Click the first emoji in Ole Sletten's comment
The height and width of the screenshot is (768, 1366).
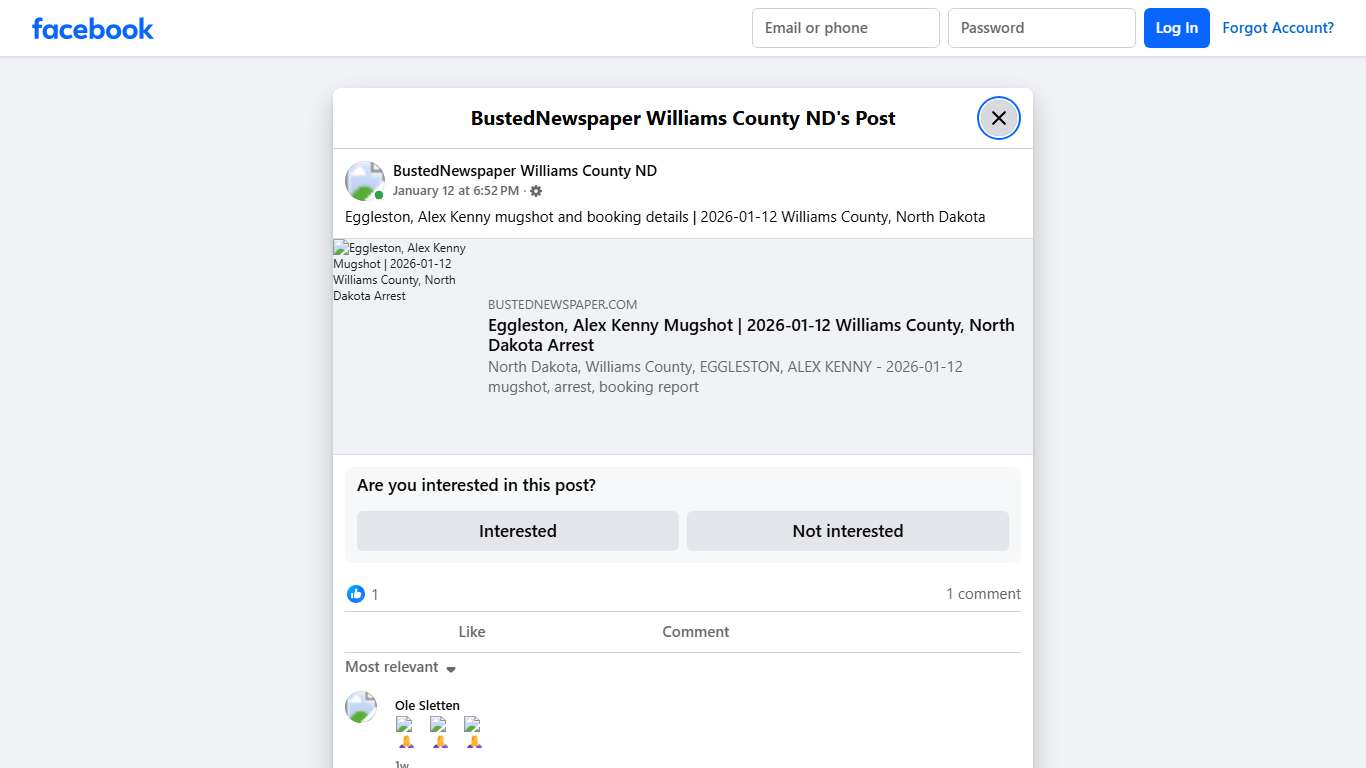(x=406, y=732)
